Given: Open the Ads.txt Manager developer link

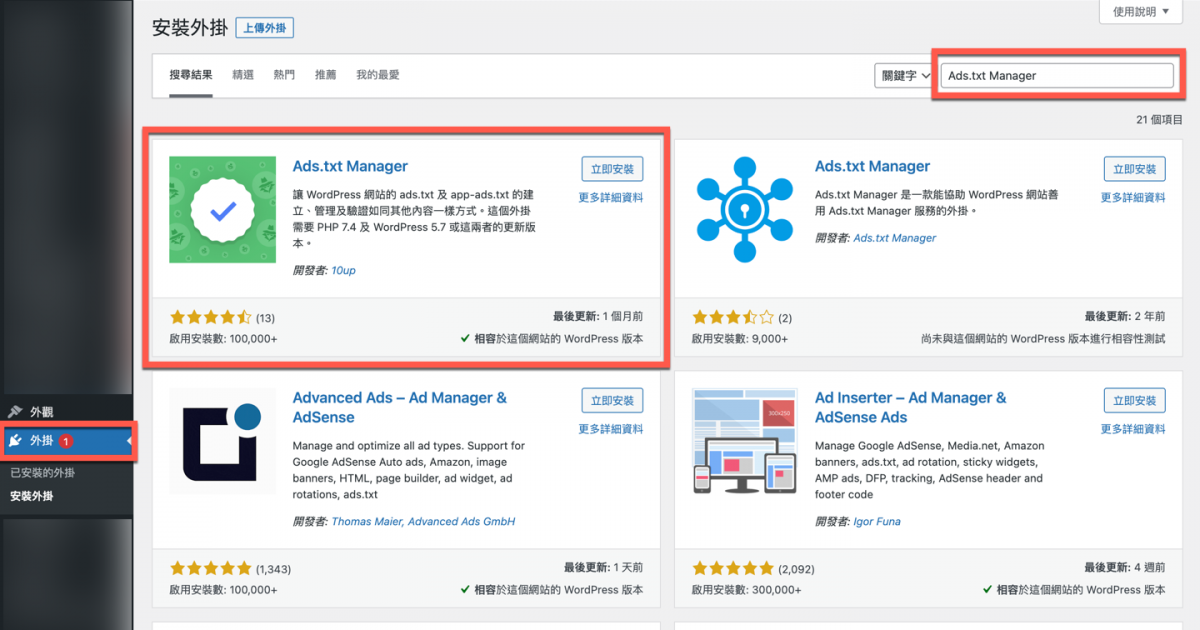Looking at the screenshot, I should (895, 238).
